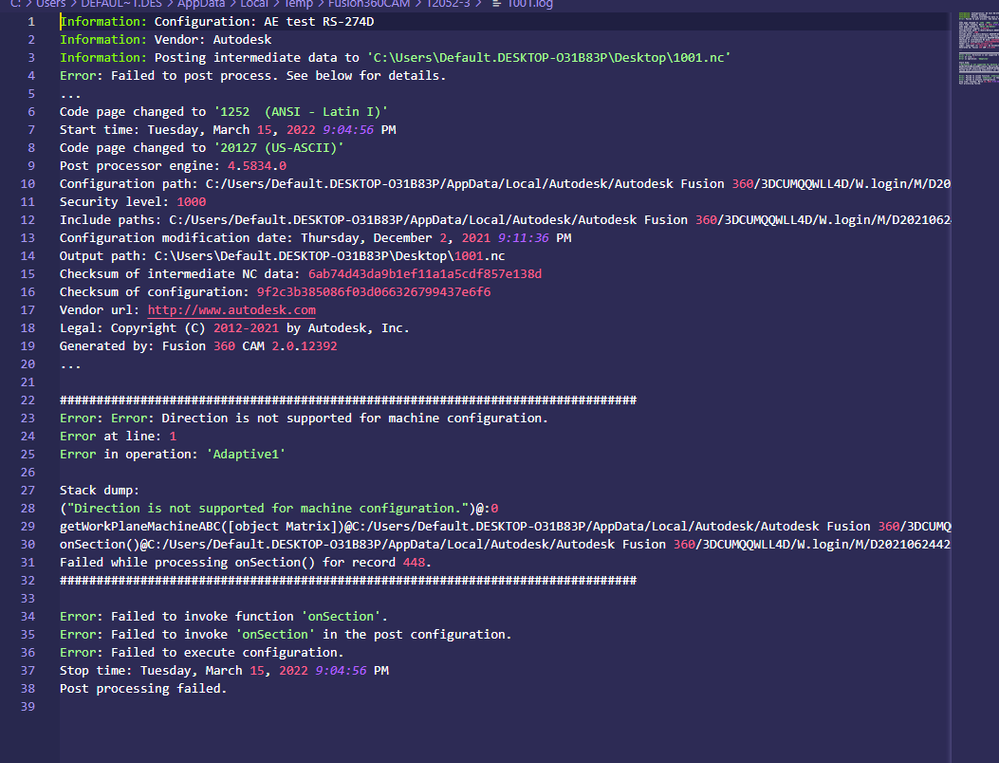Screen dimensions: 999x763
Task: Click the Fusion360CAM breadcrumb segment
Action: 369,4
